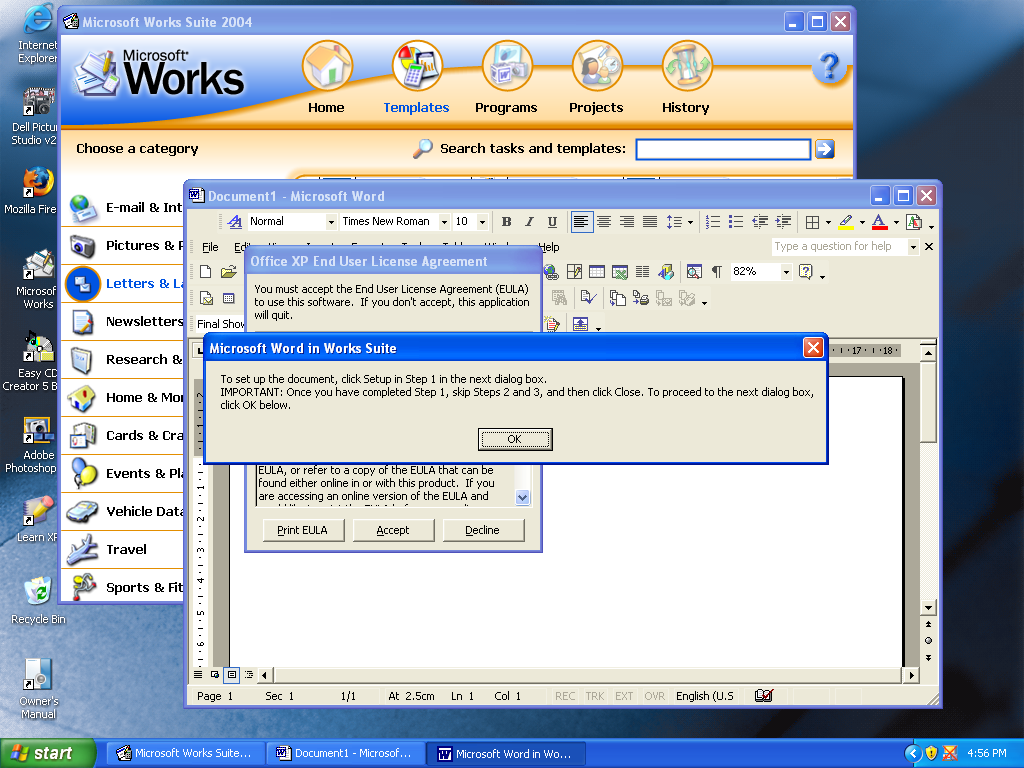Click the Works search go arrow button
The image size is (1024, 768).
[825, 150]
